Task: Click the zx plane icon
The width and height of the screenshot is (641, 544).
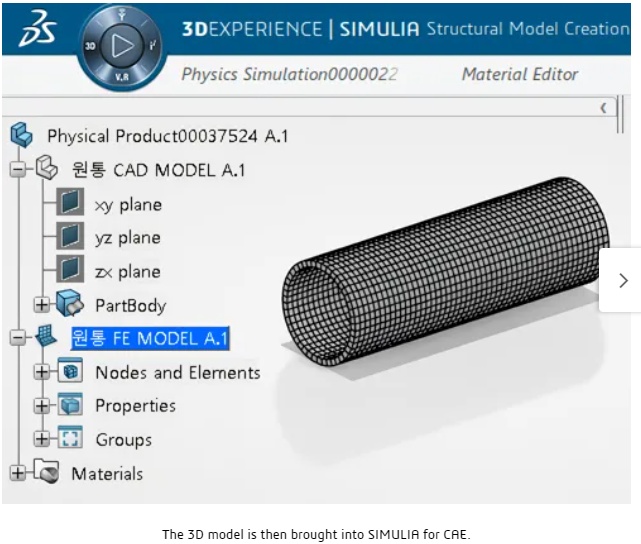Action: (x=70, y=269)
